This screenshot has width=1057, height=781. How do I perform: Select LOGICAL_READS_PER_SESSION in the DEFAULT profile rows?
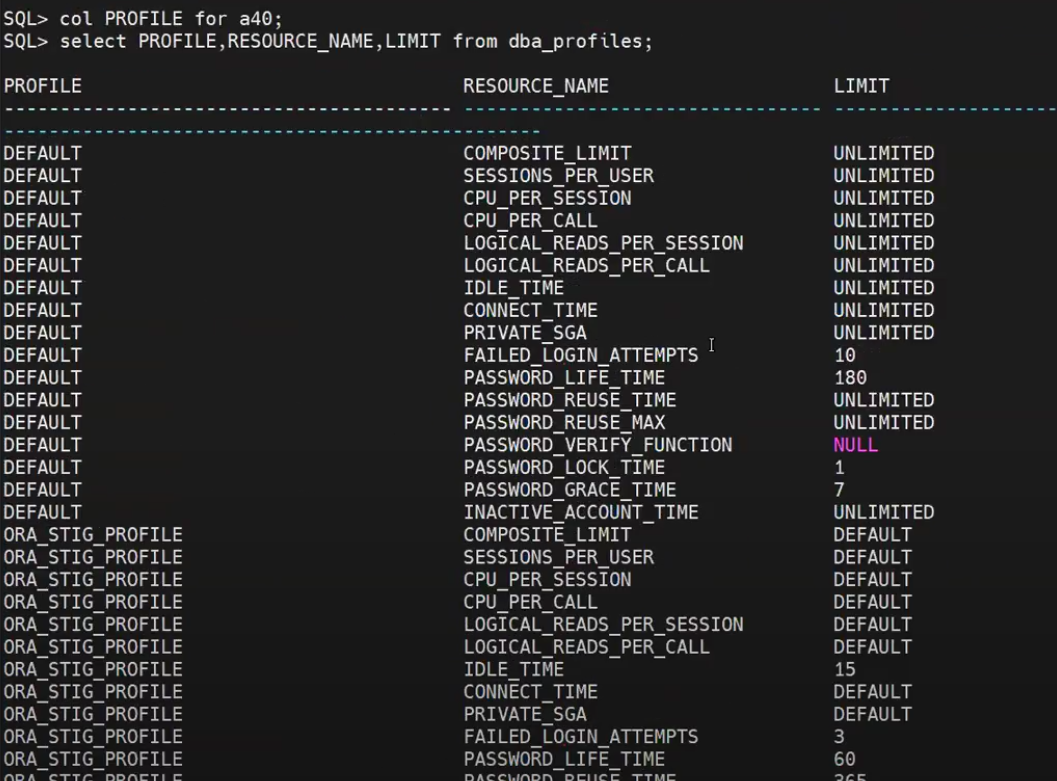[x=603, y=243]
